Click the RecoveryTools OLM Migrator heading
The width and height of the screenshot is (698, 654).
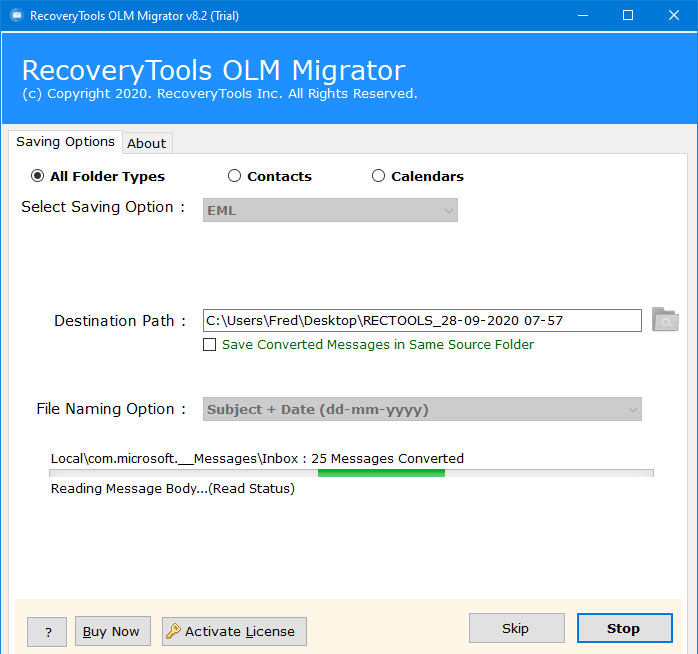point(214,70)
